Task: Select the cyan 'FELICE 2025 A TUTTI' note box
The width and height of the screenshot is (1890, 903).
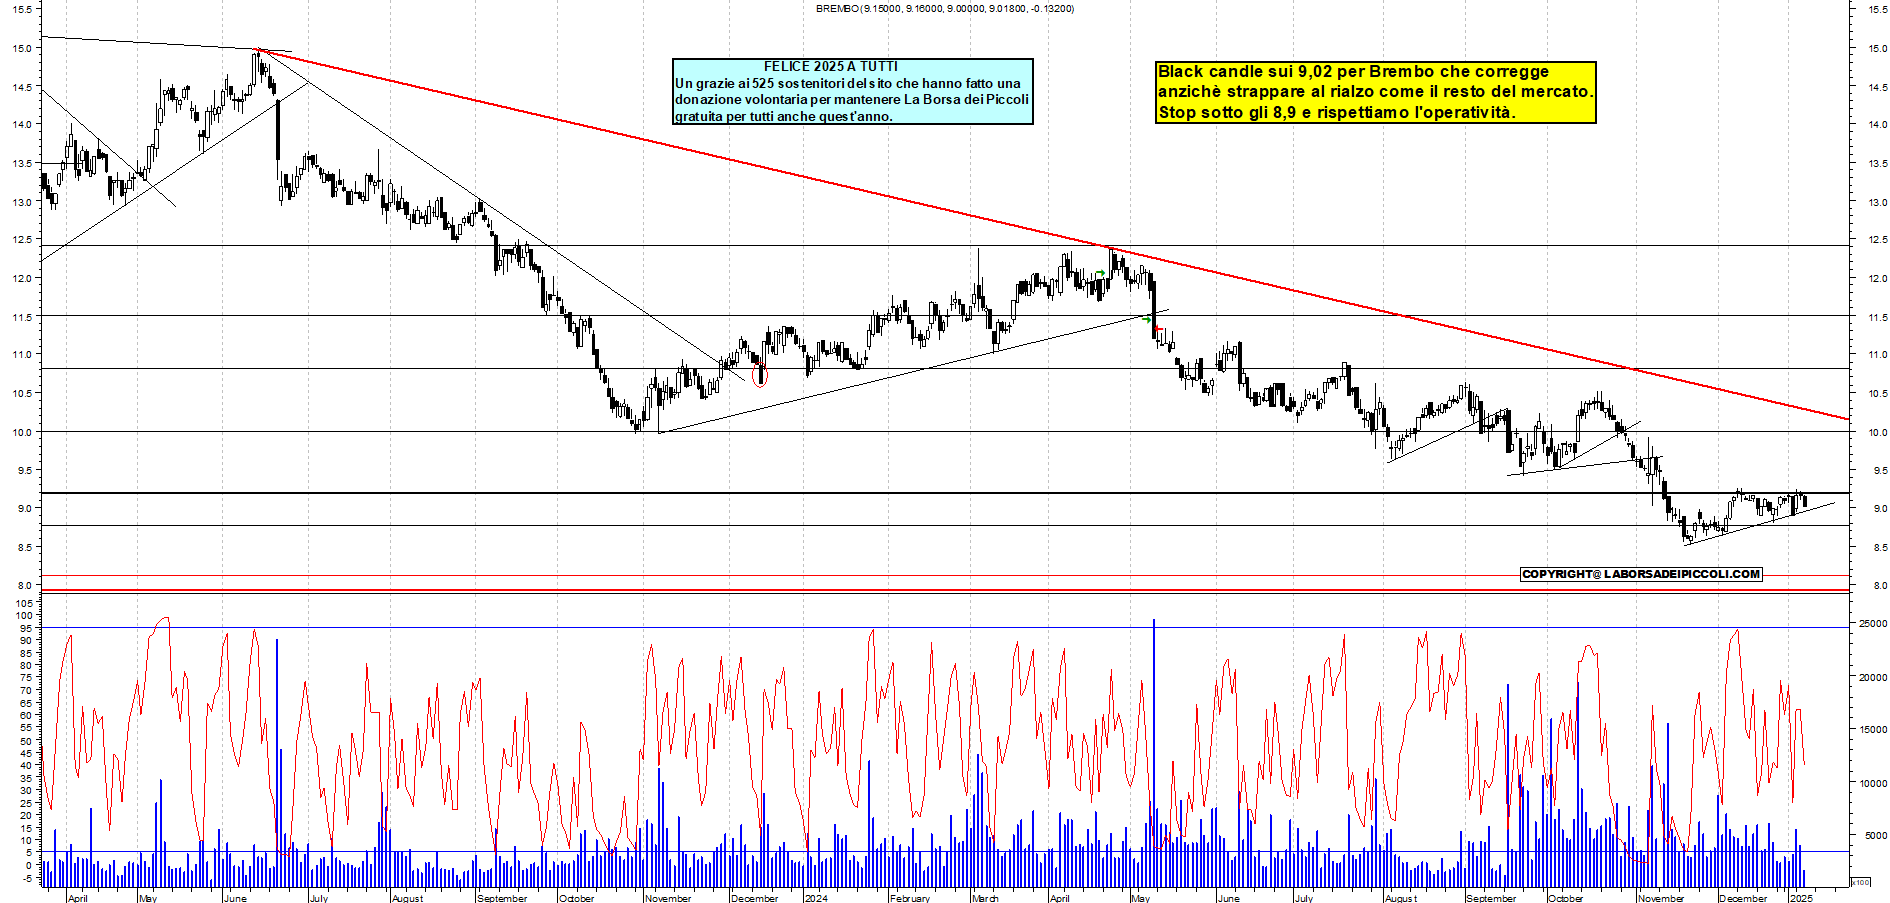Action: click(852, 91)
